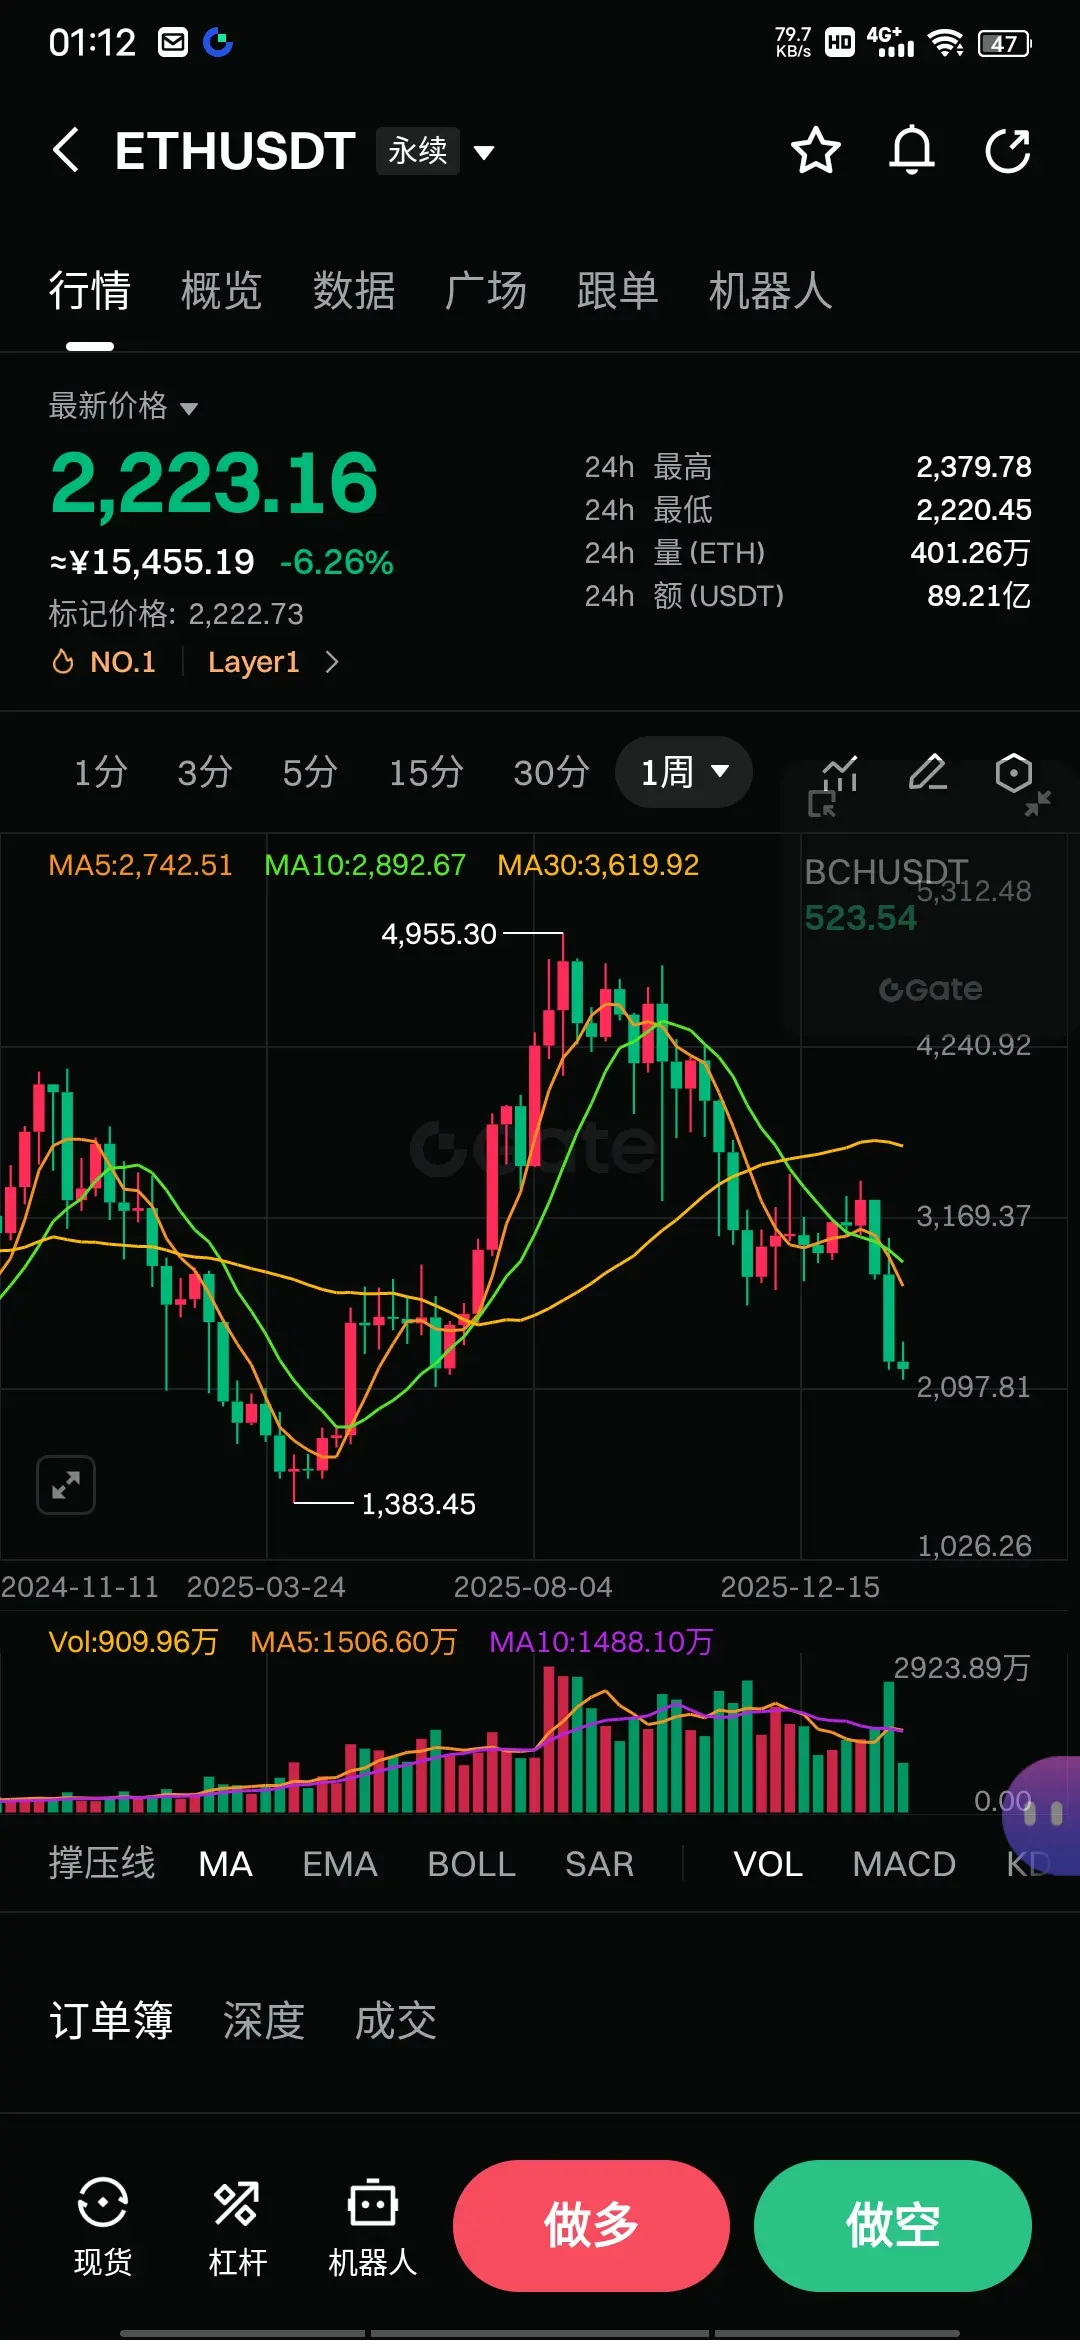Switch to 机器人 tab at top

tap(770, 291)
